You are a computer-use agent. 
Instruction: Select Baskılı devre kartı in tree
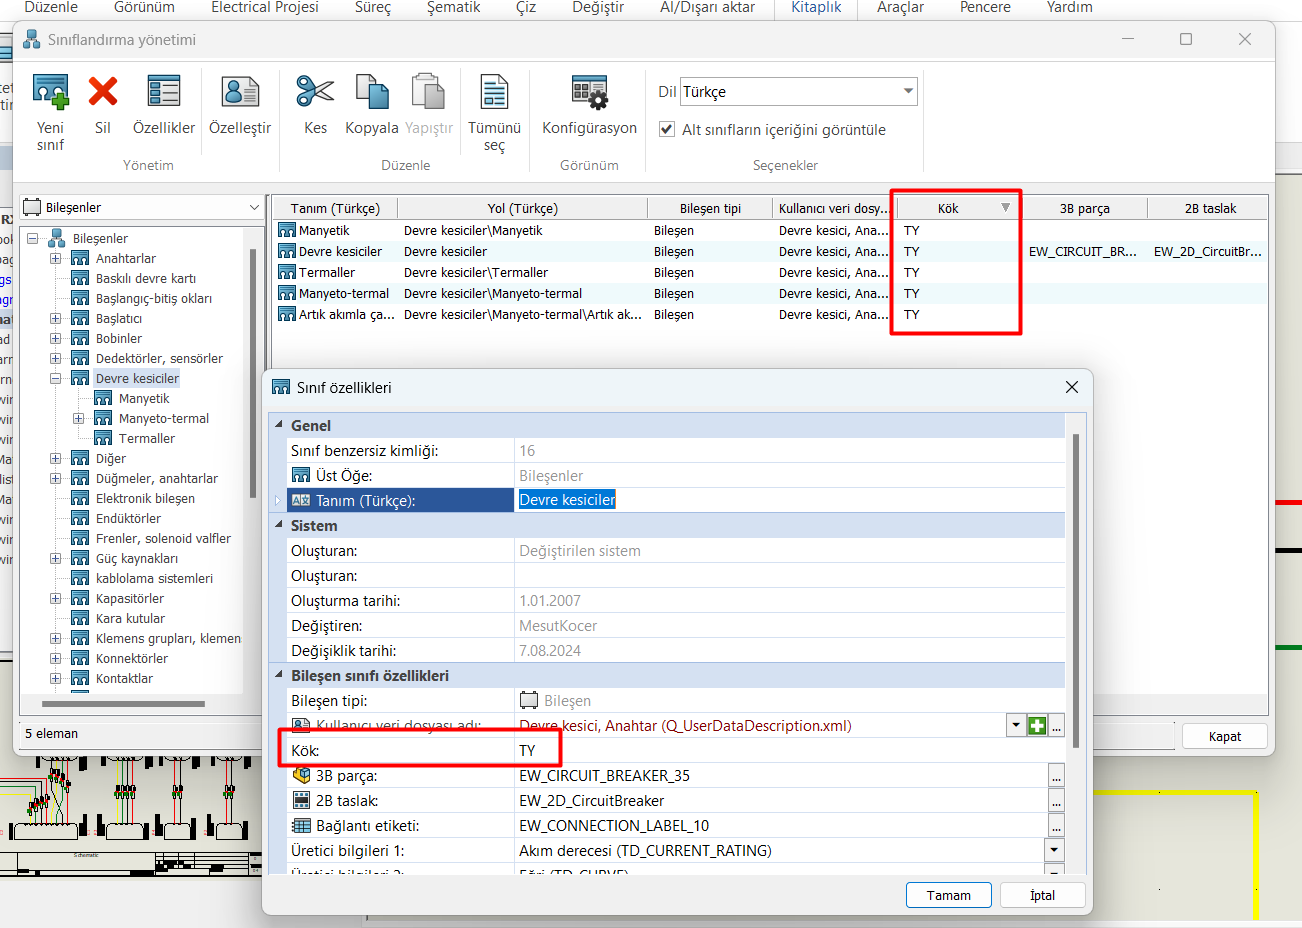pos(146,278)
